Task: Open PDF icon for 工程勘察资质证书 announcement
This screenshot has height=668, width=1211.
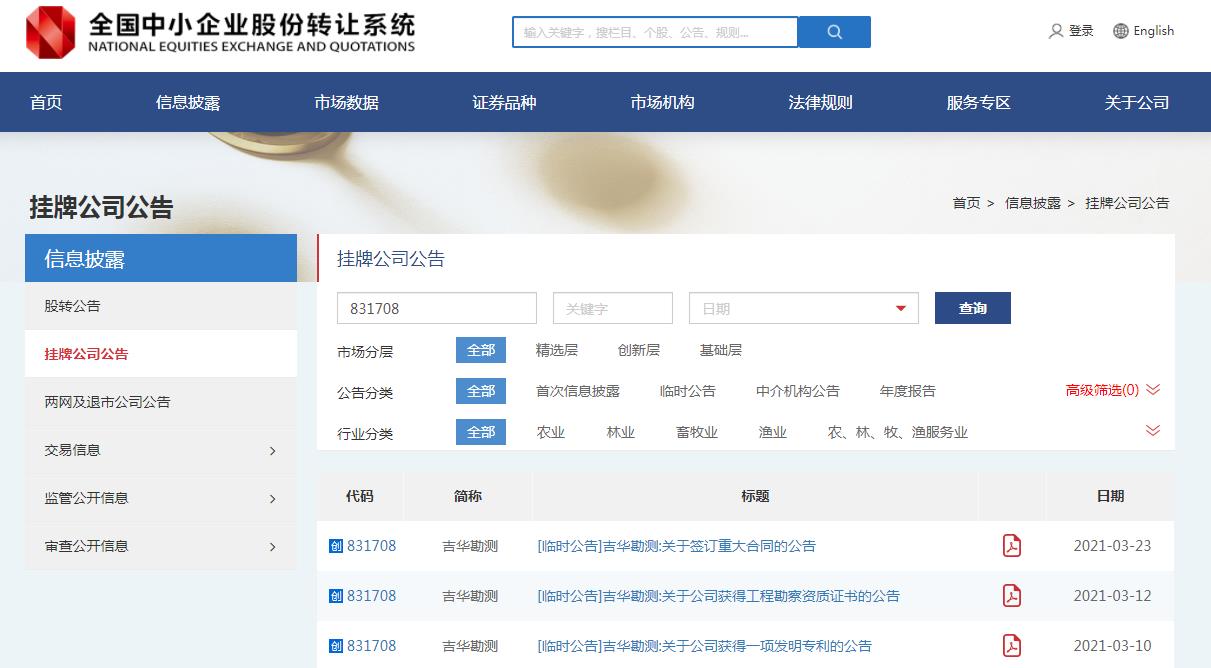Action: click(1012, 596)
